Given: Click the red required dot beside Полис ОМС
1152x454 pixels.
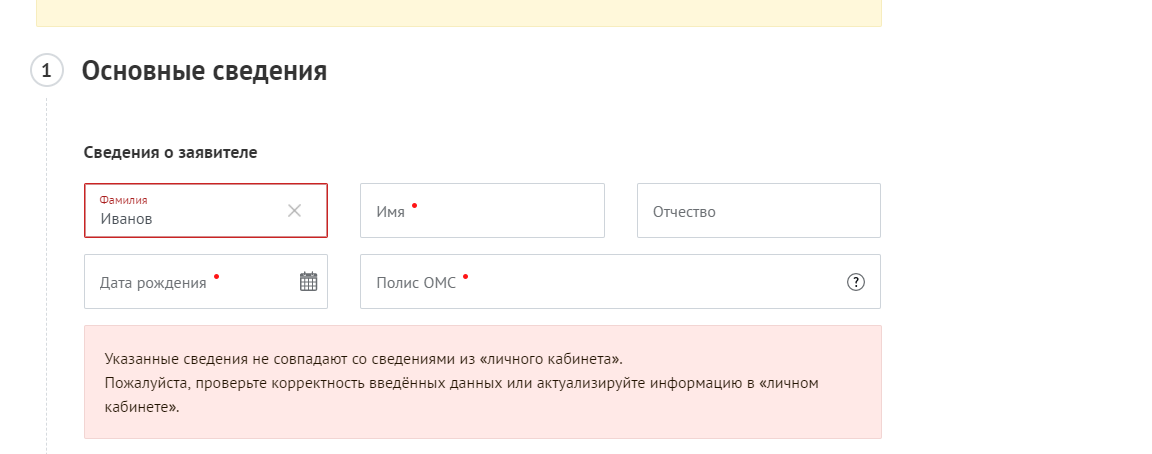Looking at the screenshot, I should [465, 276].
